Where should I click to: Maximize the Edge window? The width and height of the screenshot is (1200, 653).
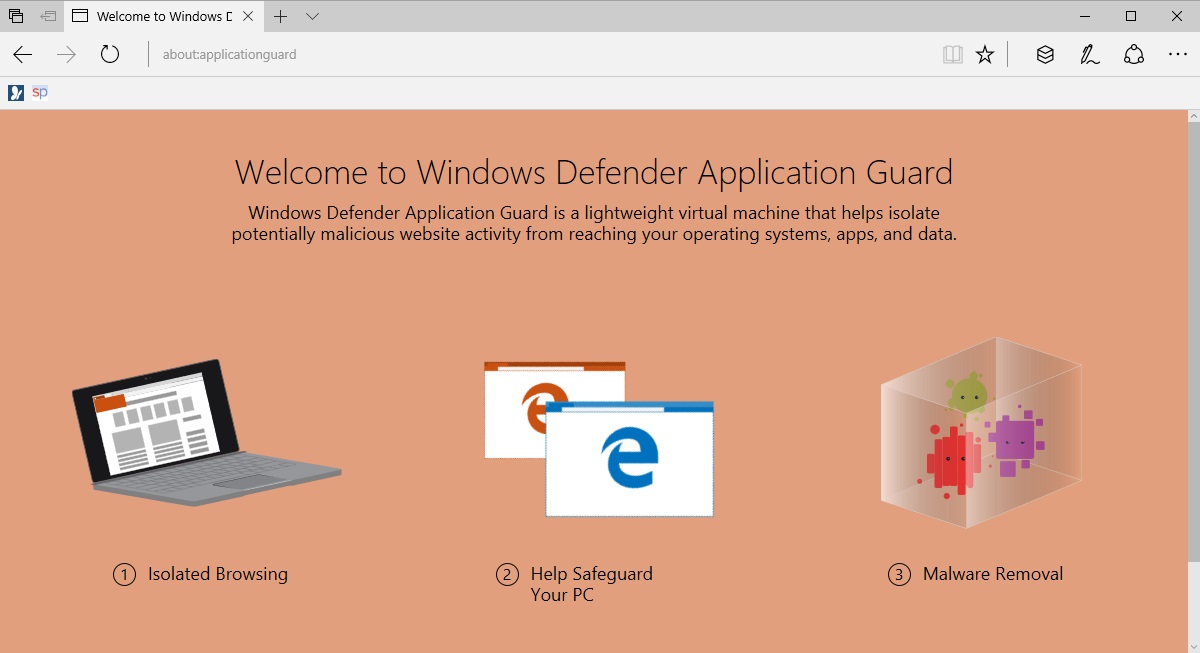tap(1131, 16)
